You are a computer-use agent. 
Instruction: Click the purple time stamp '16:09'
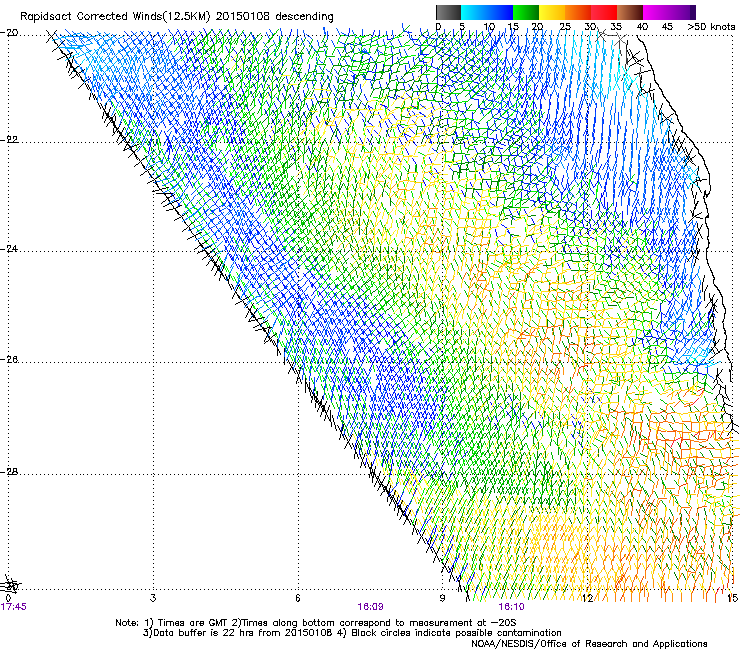(370, 607)
